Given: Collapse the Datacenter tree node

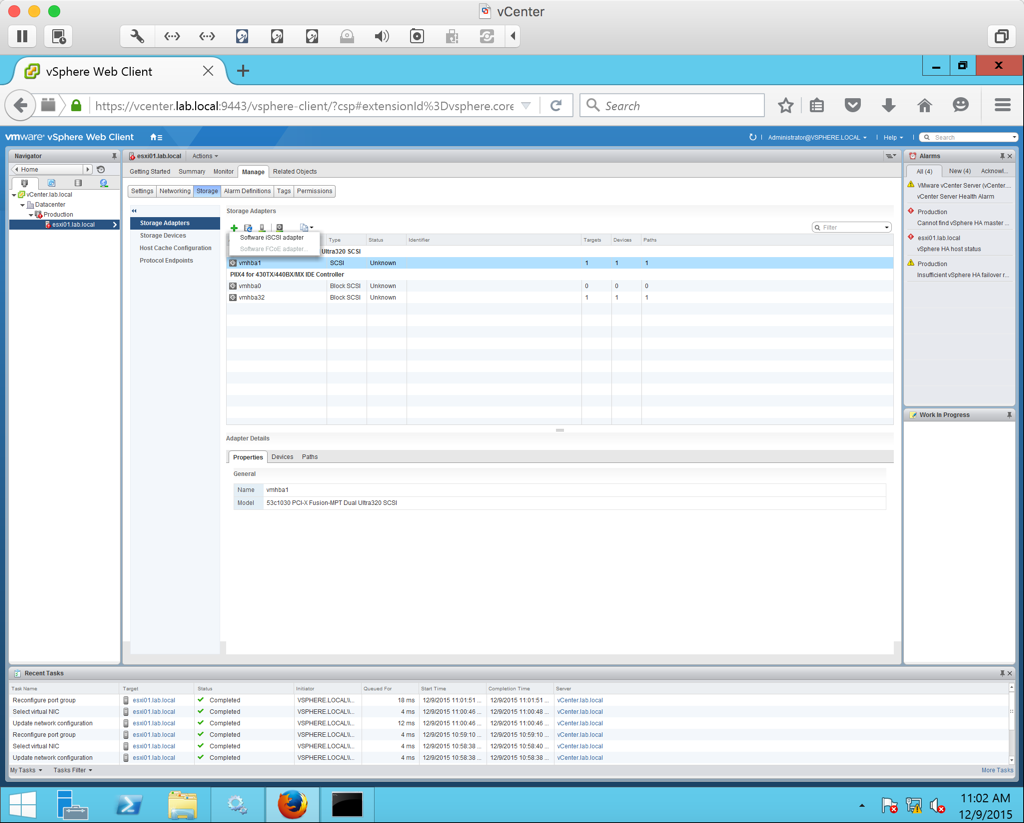Looking at the screenshot, I should pyautogui.click(x=23, y=205).
